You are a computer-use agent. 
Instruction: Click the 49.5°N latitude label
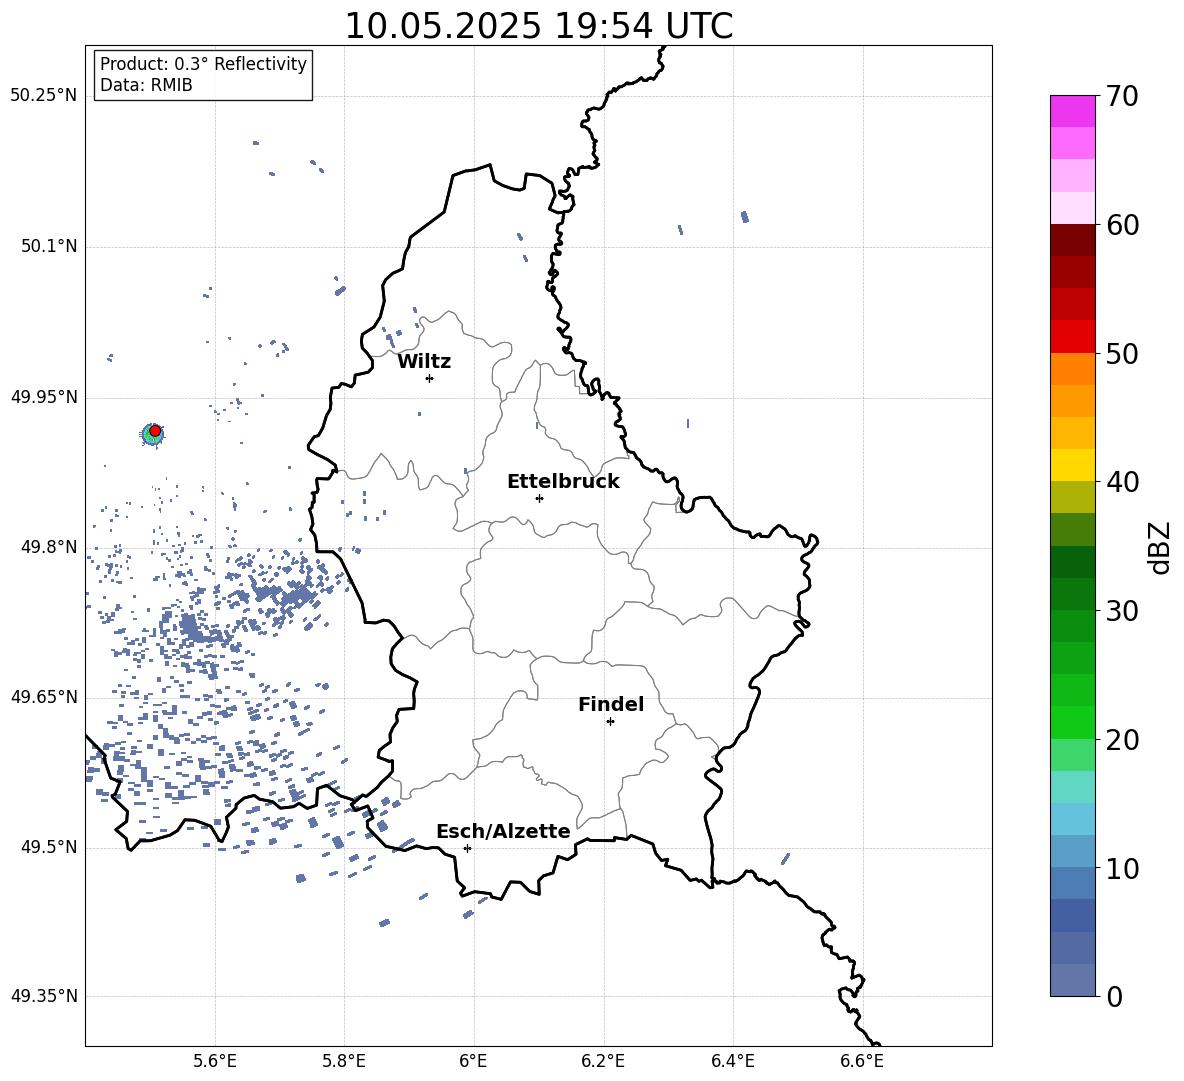point(49,847)
